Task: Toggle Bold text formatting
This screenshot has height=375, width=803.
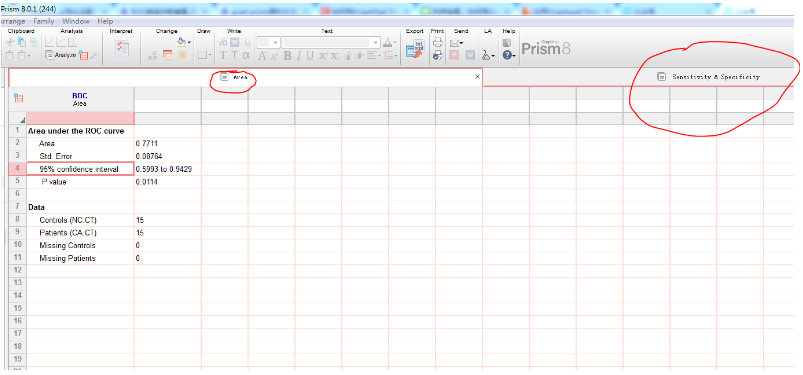Action: [287, 55]
